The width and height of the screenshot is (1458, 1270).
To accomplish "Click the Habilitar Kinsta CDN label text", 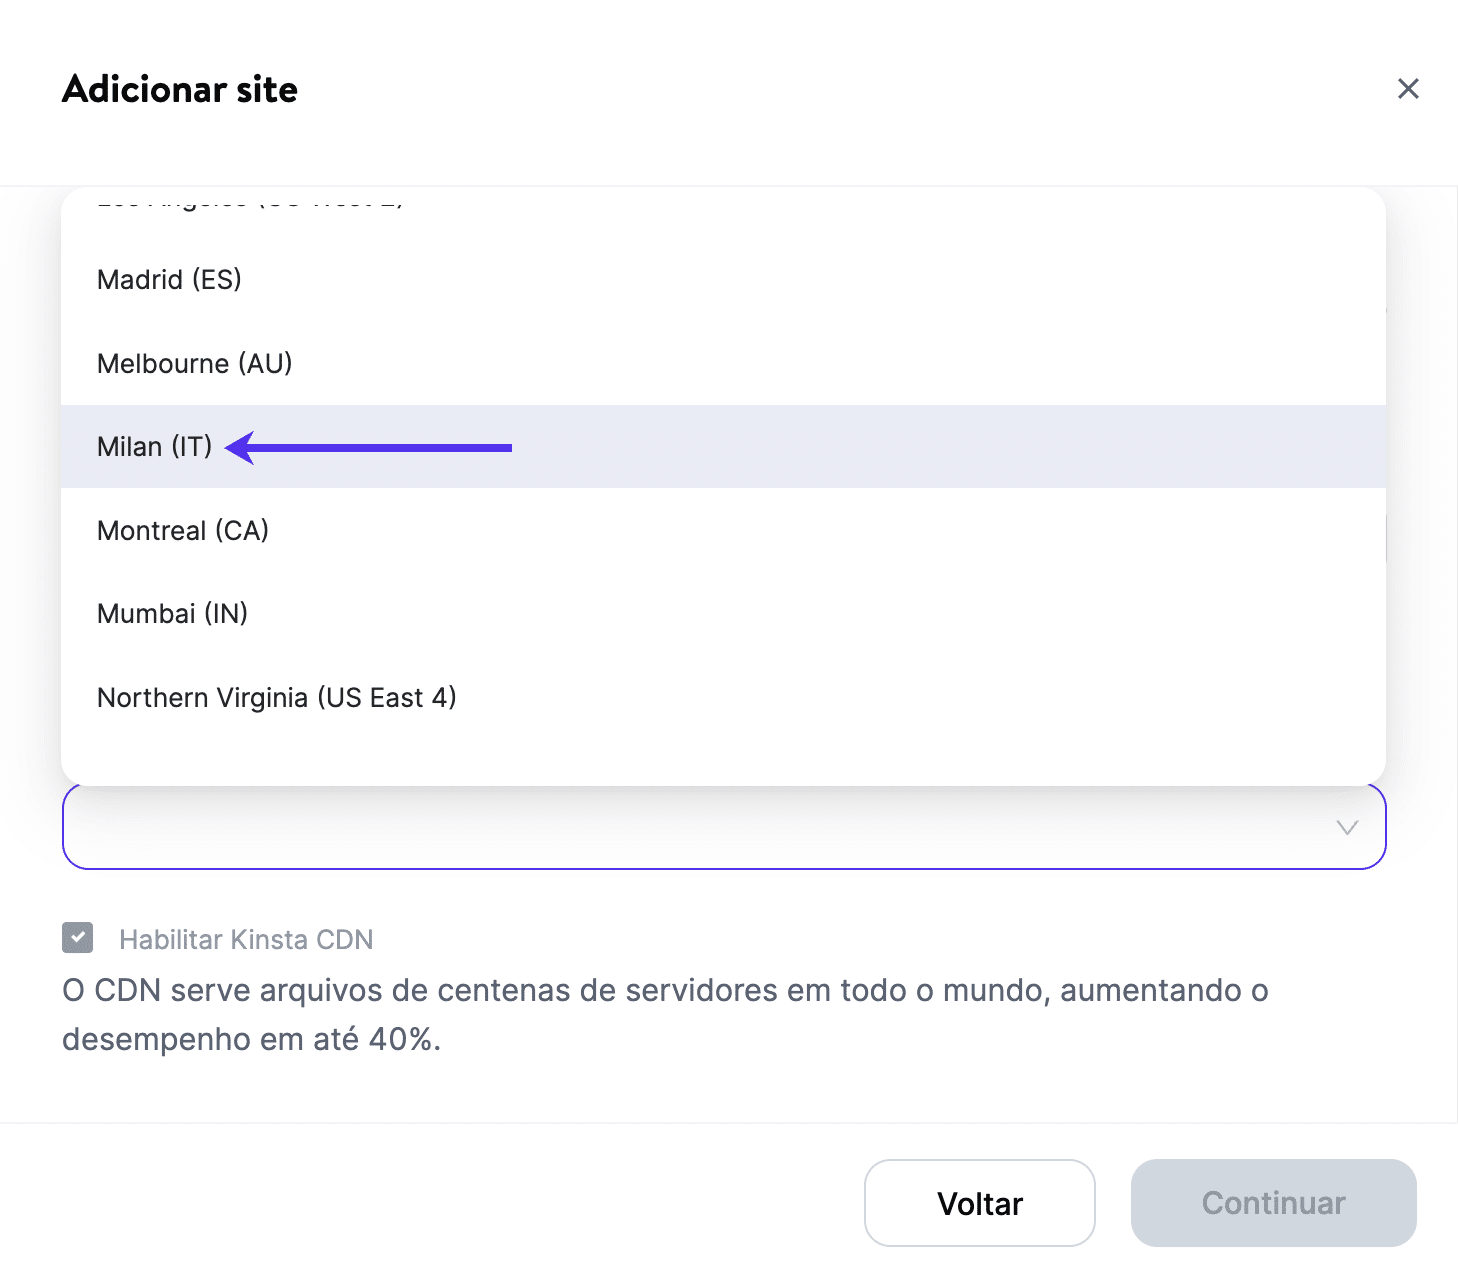I will (245, 939).
